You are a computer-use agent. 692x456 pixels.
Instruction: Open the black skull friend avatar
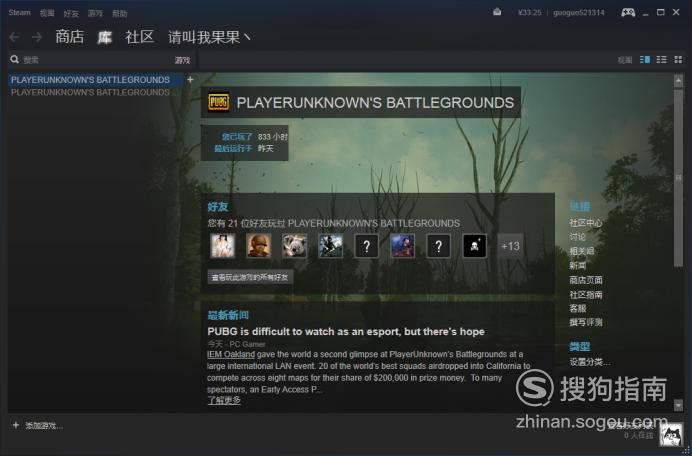(474, 246)
